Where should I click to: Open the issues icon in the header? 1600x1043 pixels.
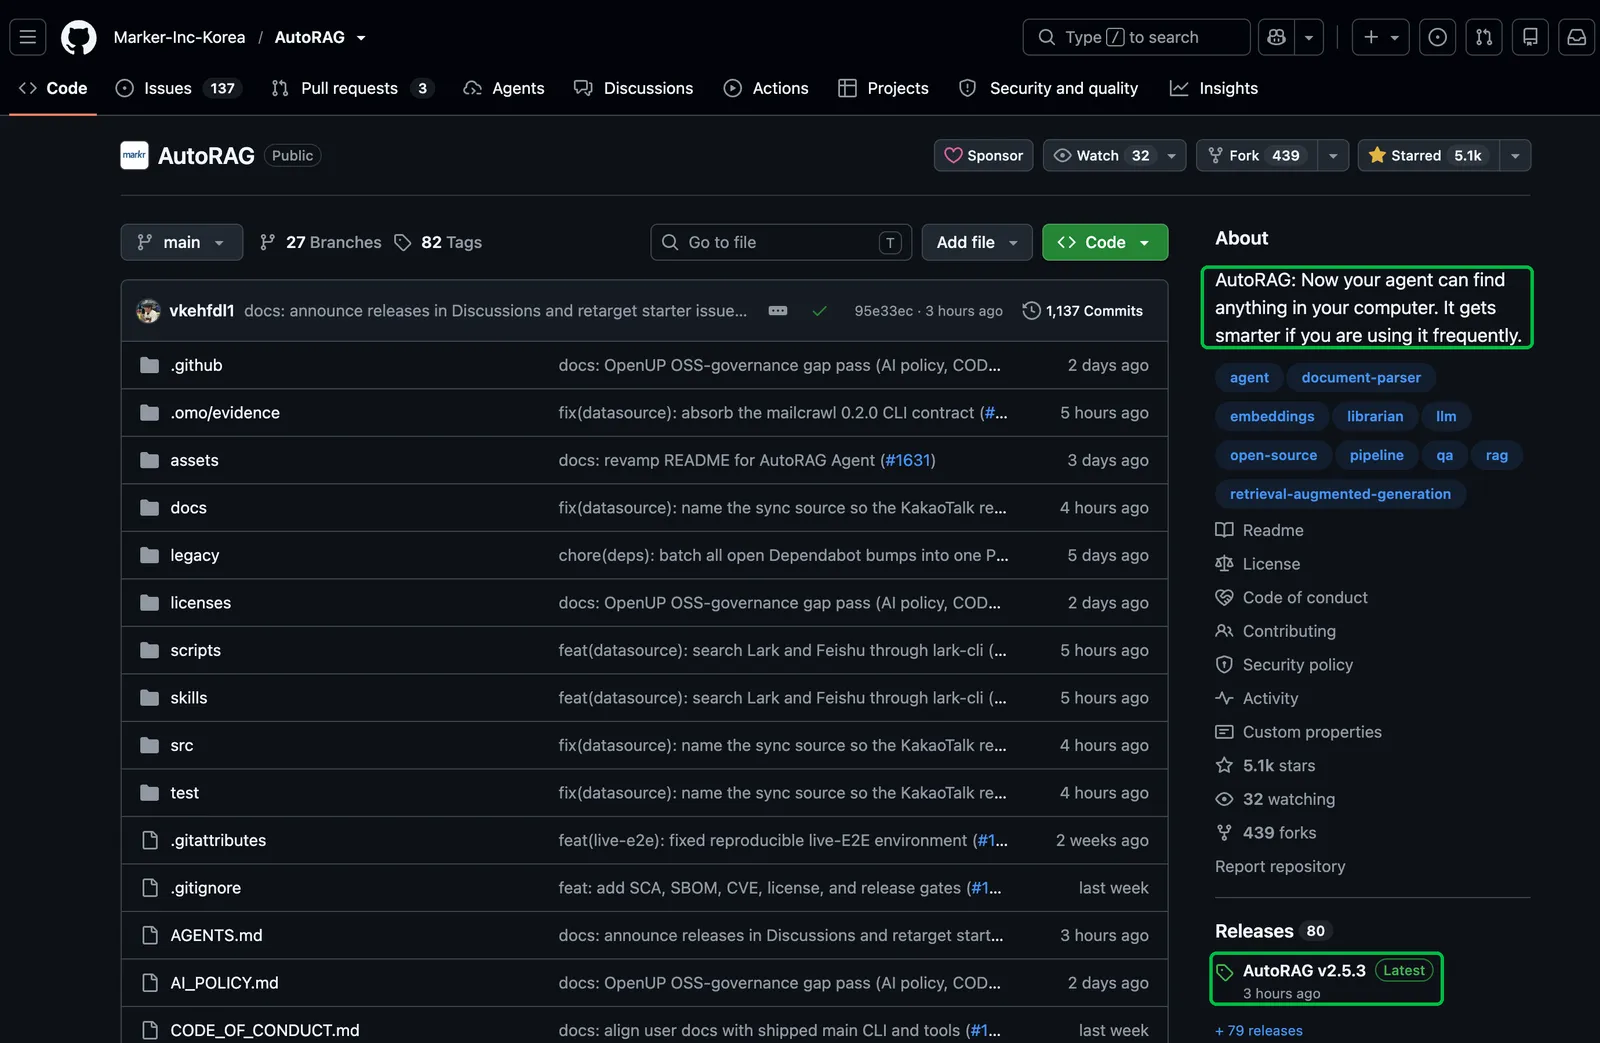1437,37
